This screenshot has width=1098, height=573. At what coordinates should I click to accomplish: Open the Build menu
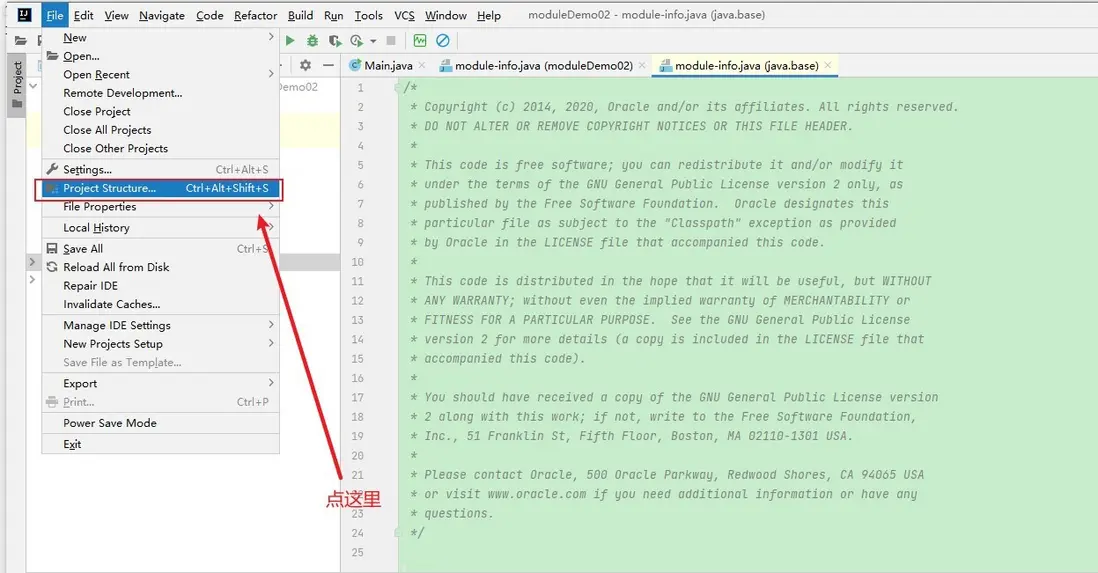pyautogui.click(x=300, y=15)
